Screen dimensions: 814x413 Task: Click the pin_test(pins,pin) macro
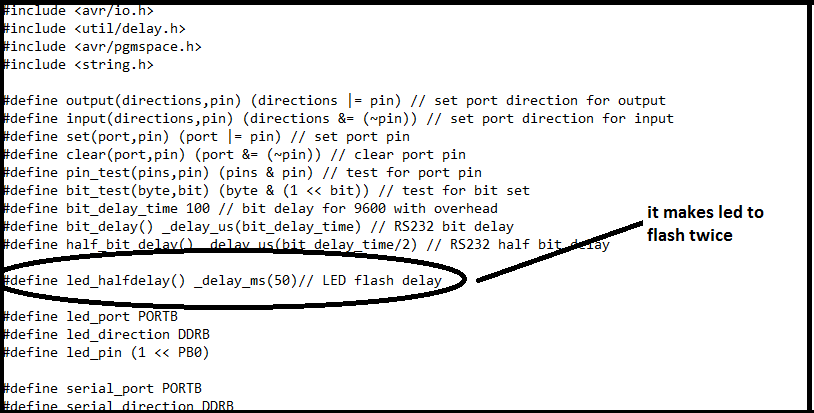pyautogui.click(x=243, y=173)
